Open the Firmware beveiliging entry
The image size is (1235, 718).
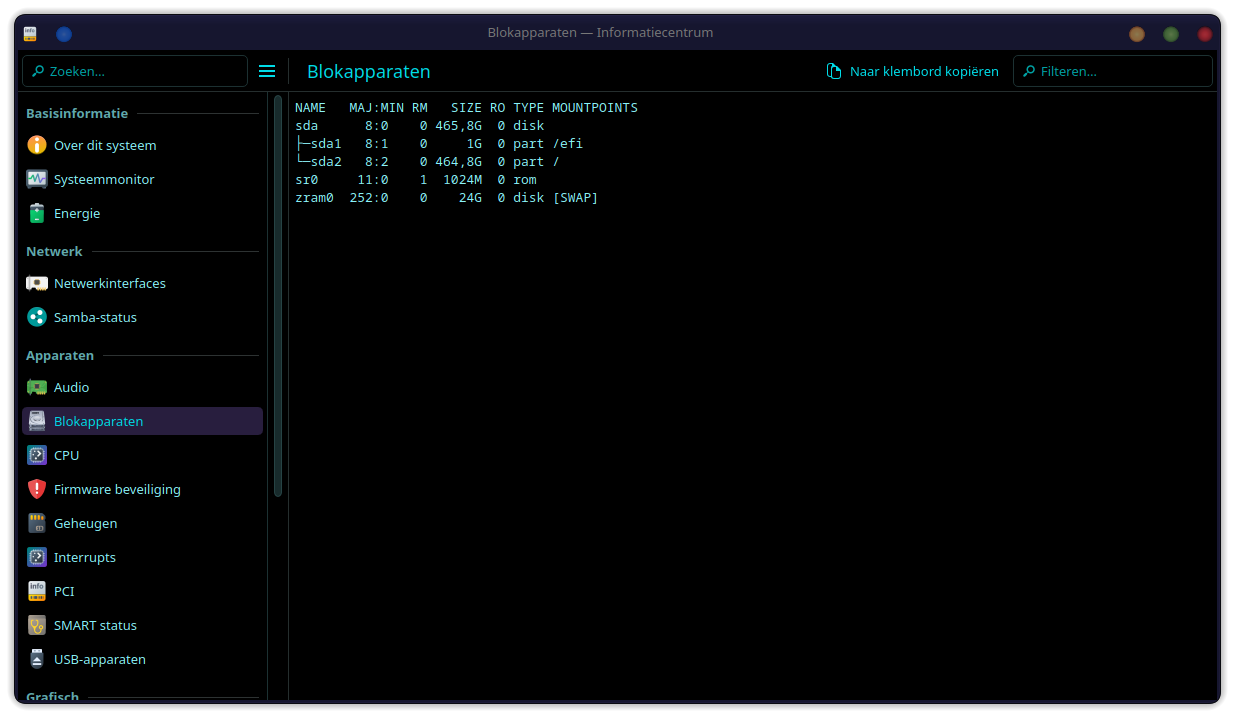(142, 489)
